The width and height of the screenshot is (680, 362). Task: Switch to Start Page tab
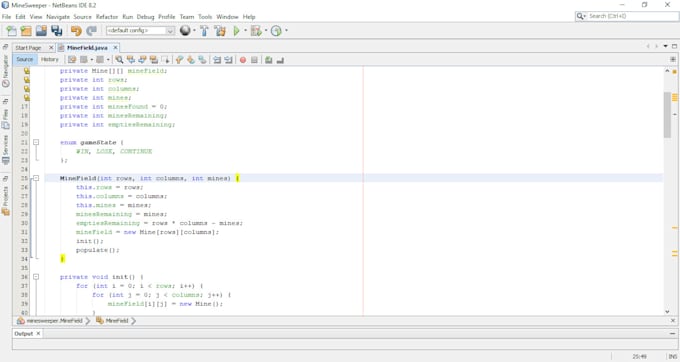pos(28,48)
